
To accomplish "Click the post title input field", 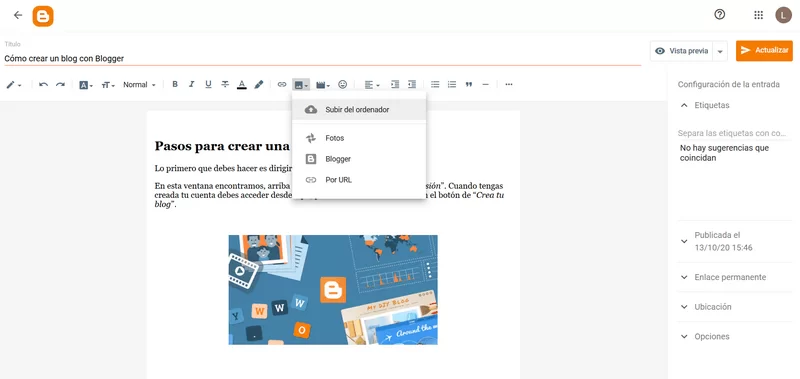I will click(322, 59).
